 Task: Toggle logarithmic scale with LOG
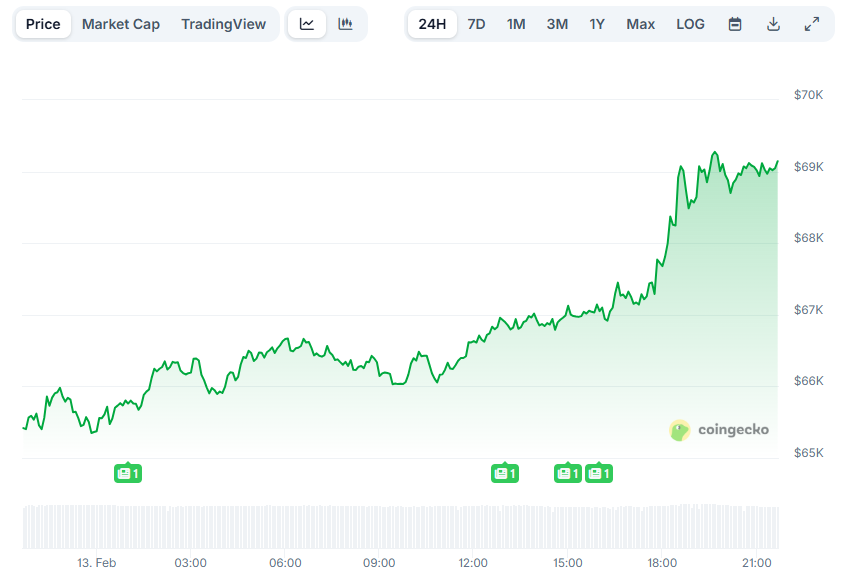(x=690, y=23)
